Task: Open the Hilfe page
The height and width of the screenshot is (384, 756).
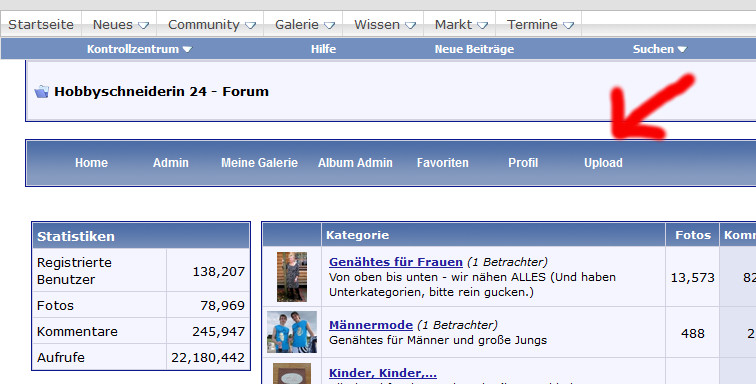Action: click(x=324, y=49)
